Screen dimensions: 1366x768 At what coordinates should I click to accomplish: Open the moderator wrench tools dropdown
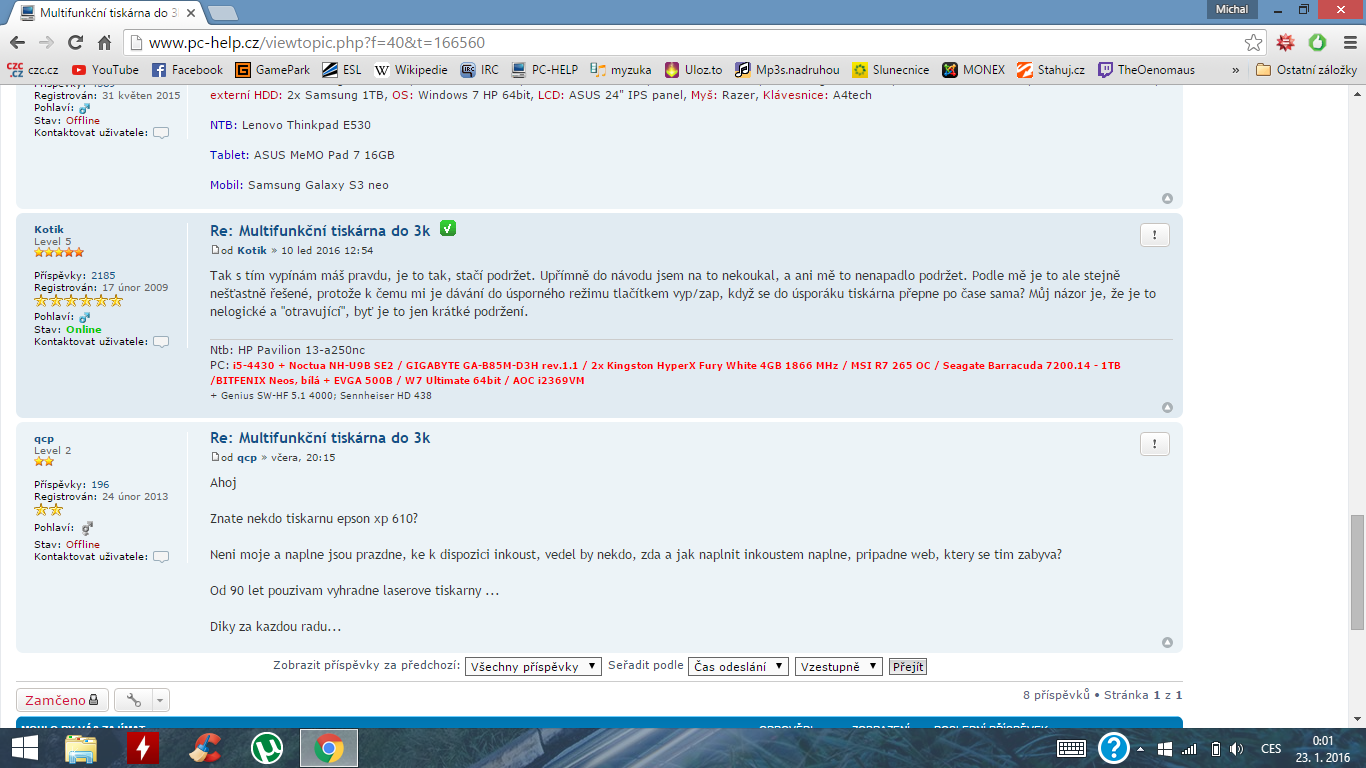click(141, 700)
